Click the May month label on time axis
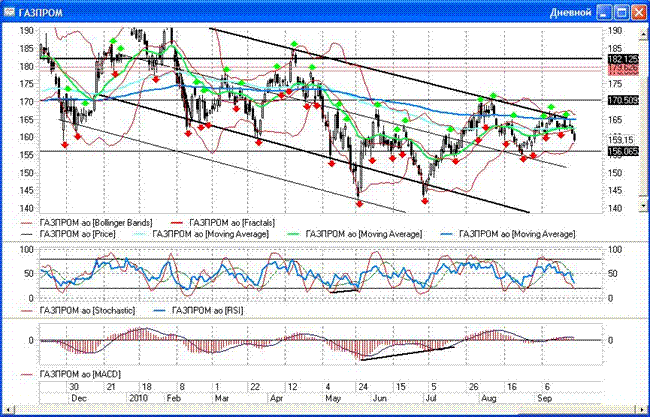Image resolution: width=650 pixels, height=417 pixels. click(x=333, y=398)
